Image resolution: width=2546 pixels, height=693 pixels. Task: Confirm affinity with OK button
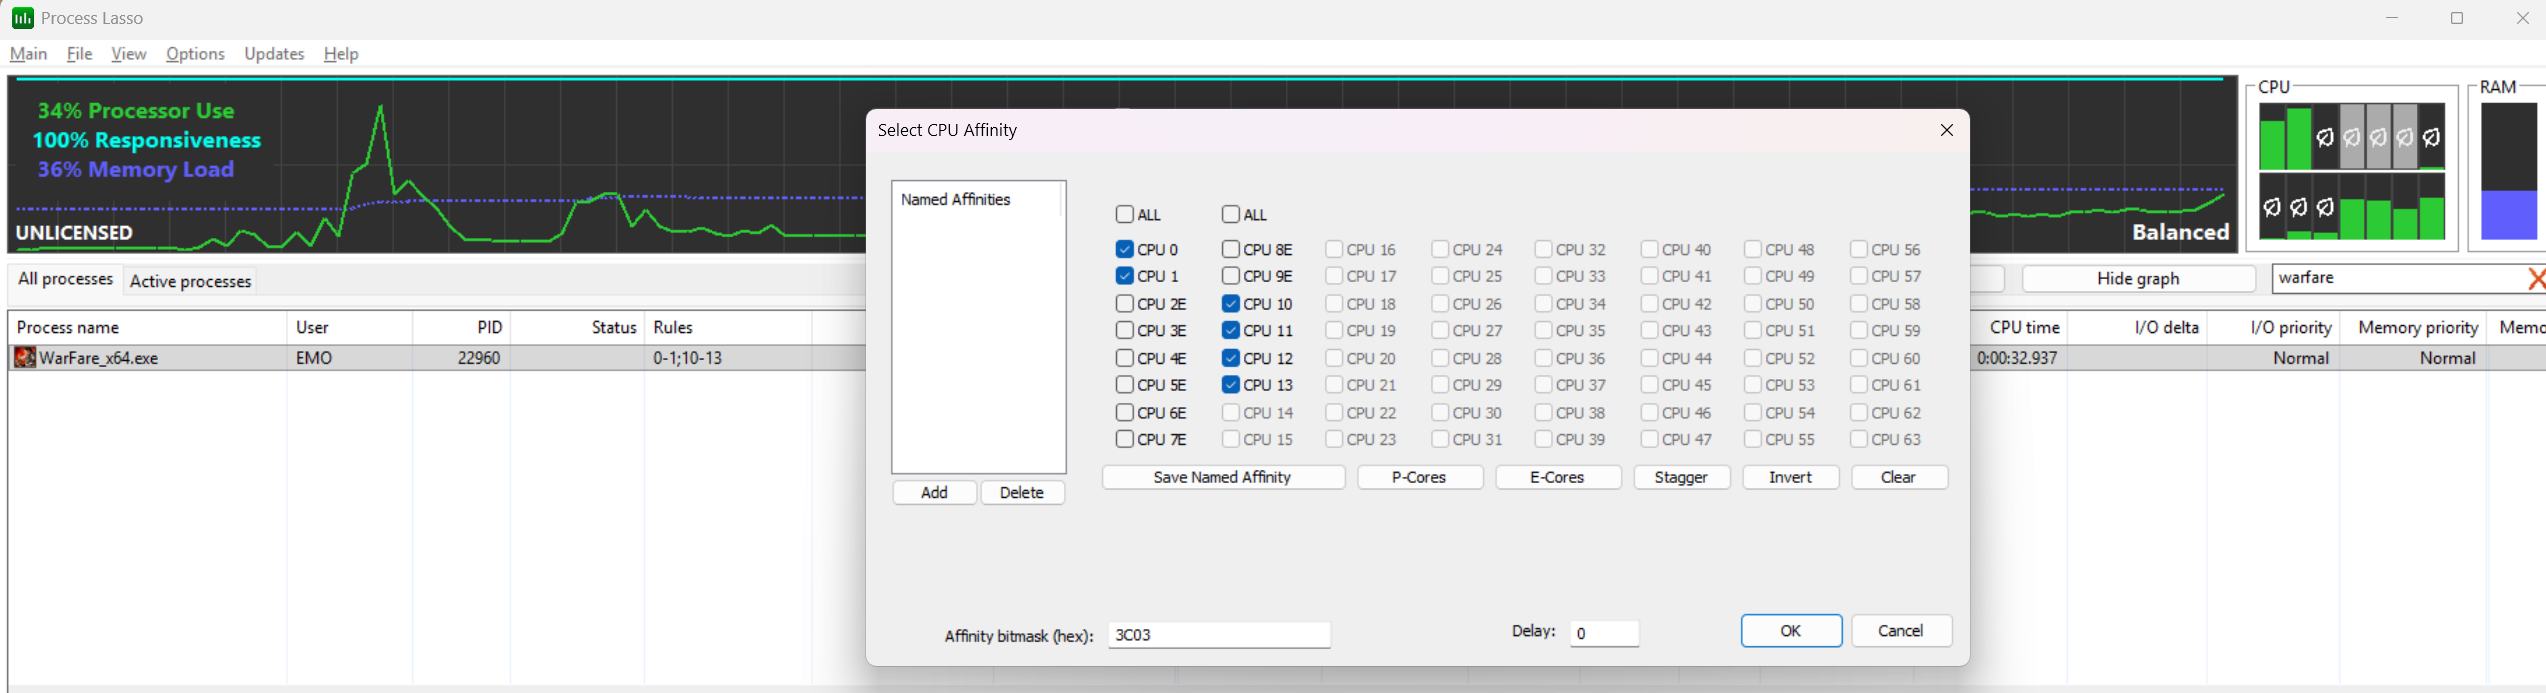click(x=1791, y=630)
